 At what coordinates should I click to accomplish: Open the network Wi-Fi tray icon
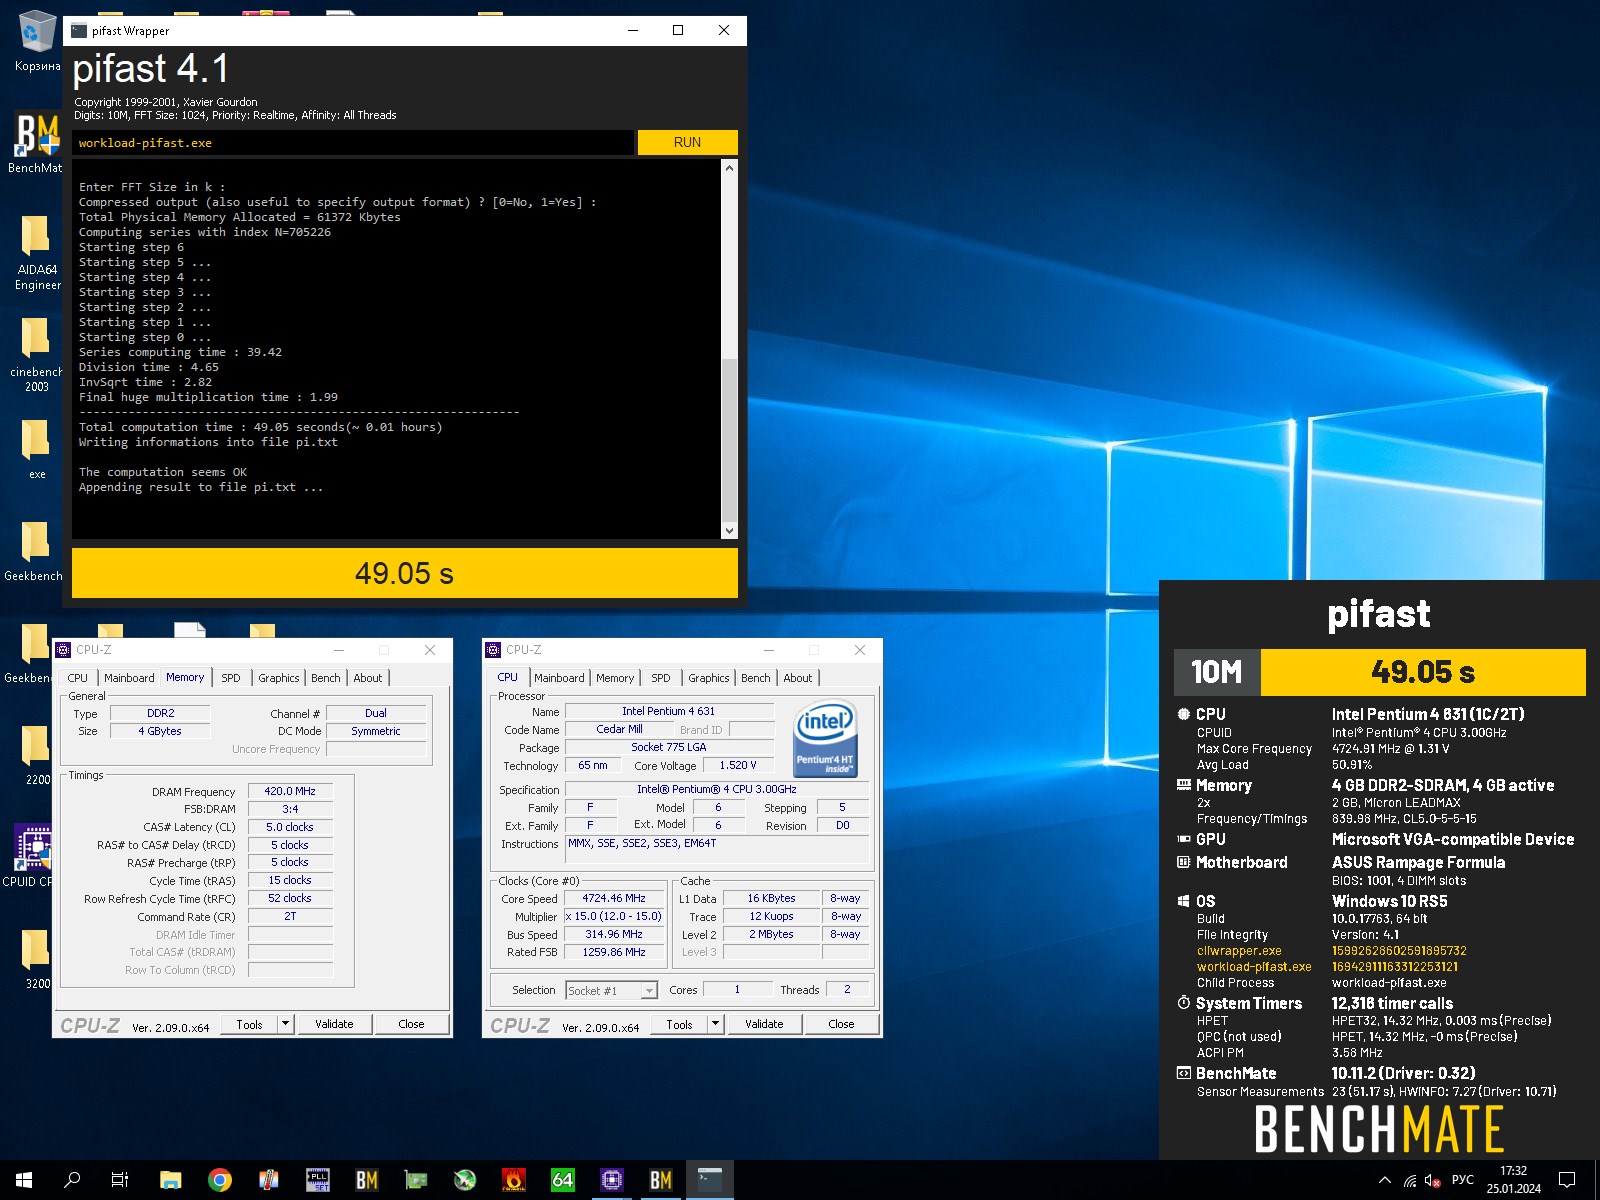[1410, 1180]
